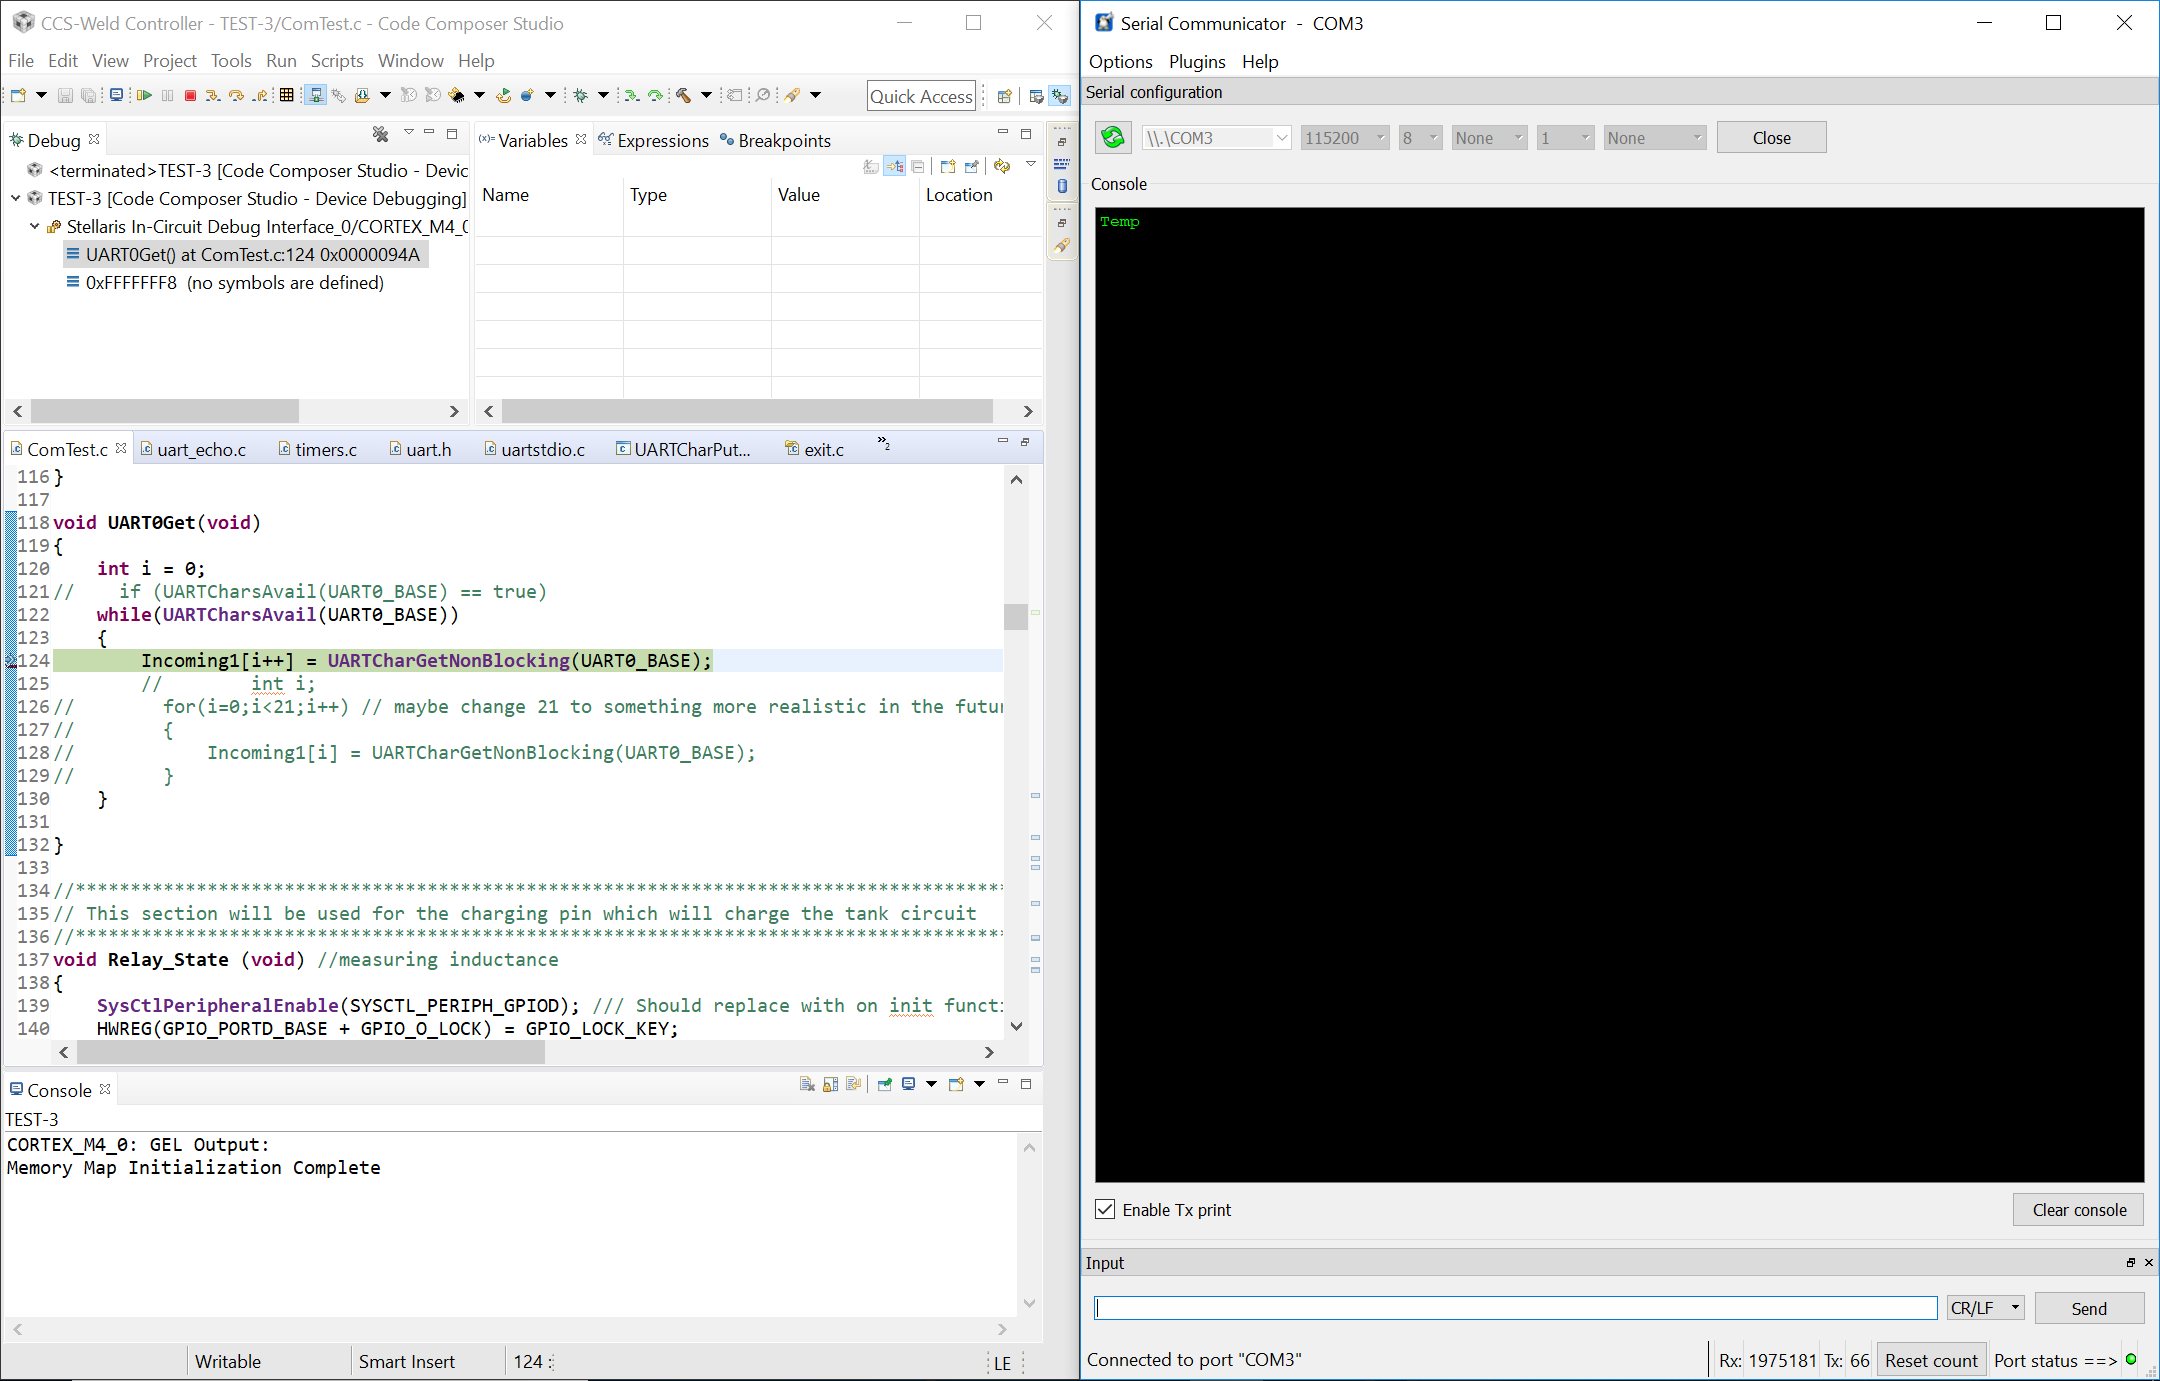Click Remove All Terminated Launches icon in Debug view
This screenshot has width=2160, height=1381.
(x=381, y=134)
